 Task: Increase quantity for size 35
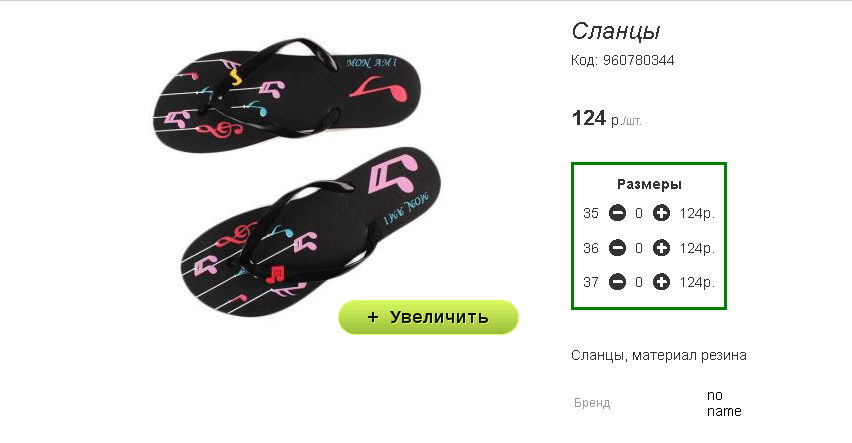661,213
